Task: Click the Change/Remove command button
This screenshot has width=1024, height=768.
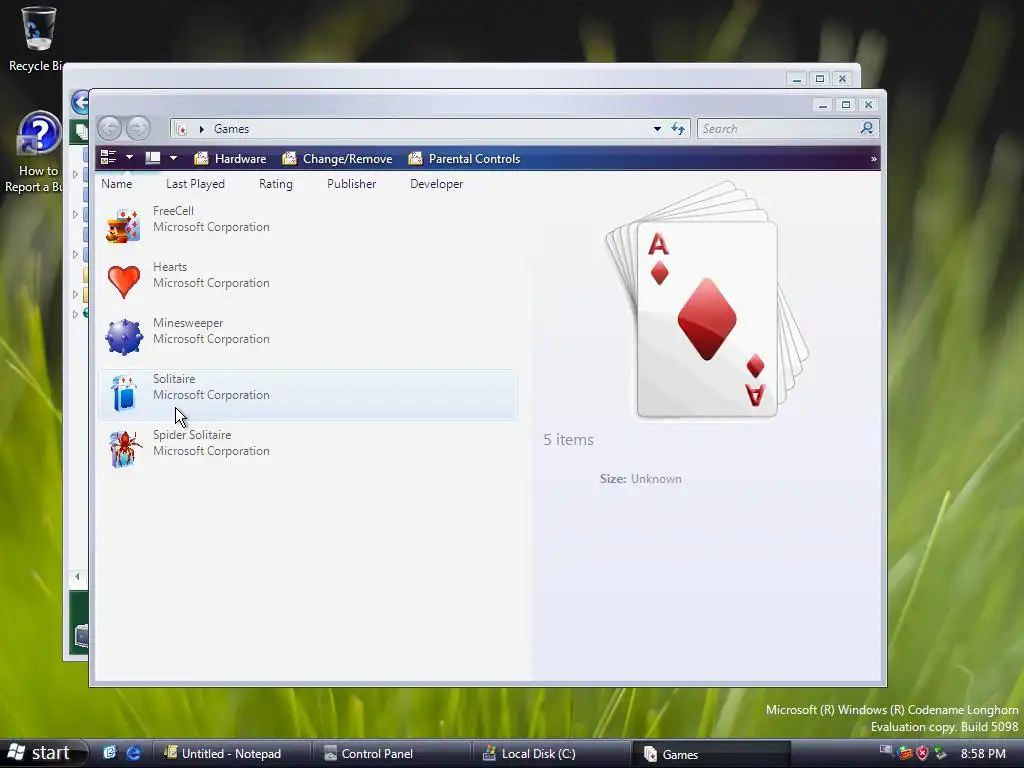Action: tap(337, 159)
